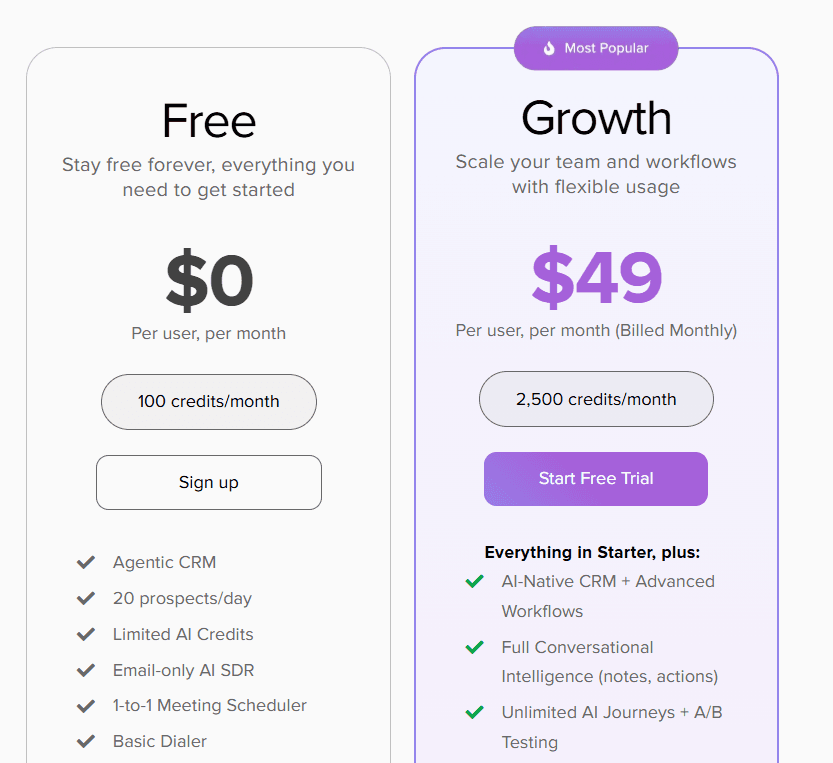Viewport: 833px width, 763px height.
Task: Click the checkmark beside Agentic CRM
Action: pyautogui.click(x=86, y=562)
